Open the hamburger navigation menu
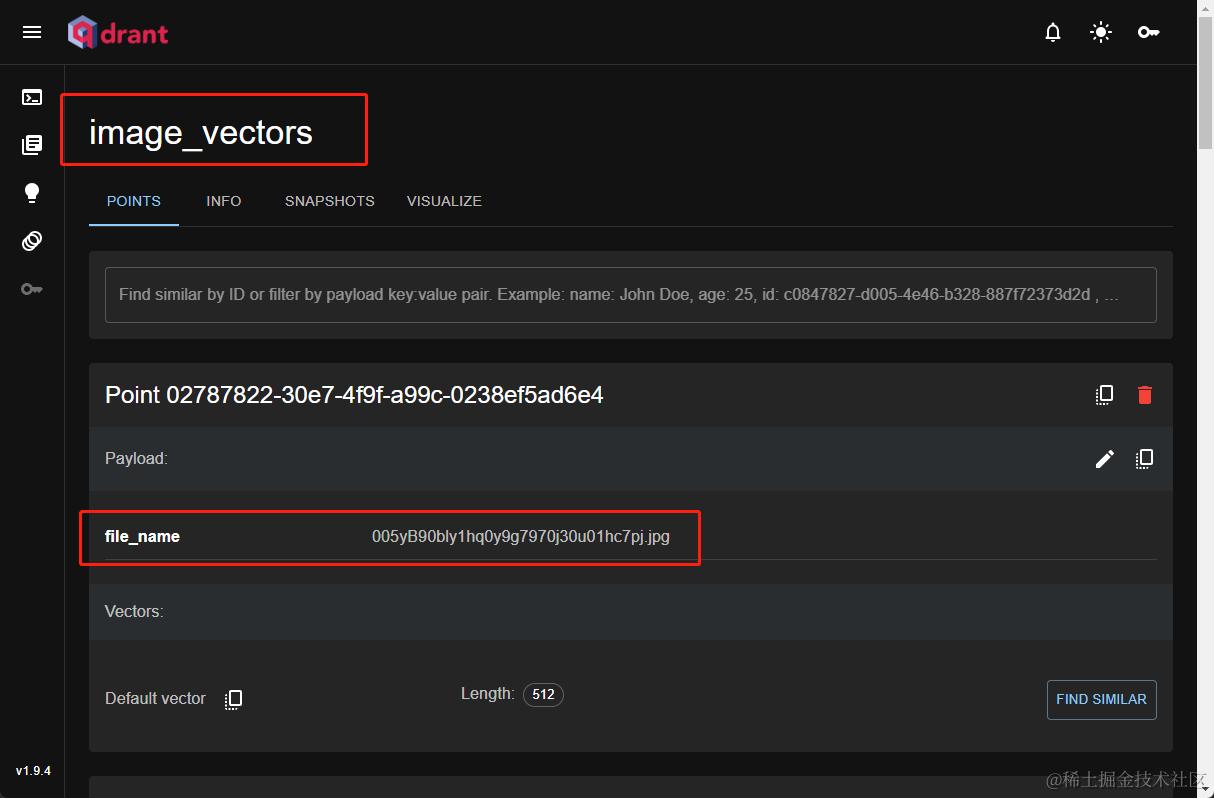 click(x=32, y=32)
